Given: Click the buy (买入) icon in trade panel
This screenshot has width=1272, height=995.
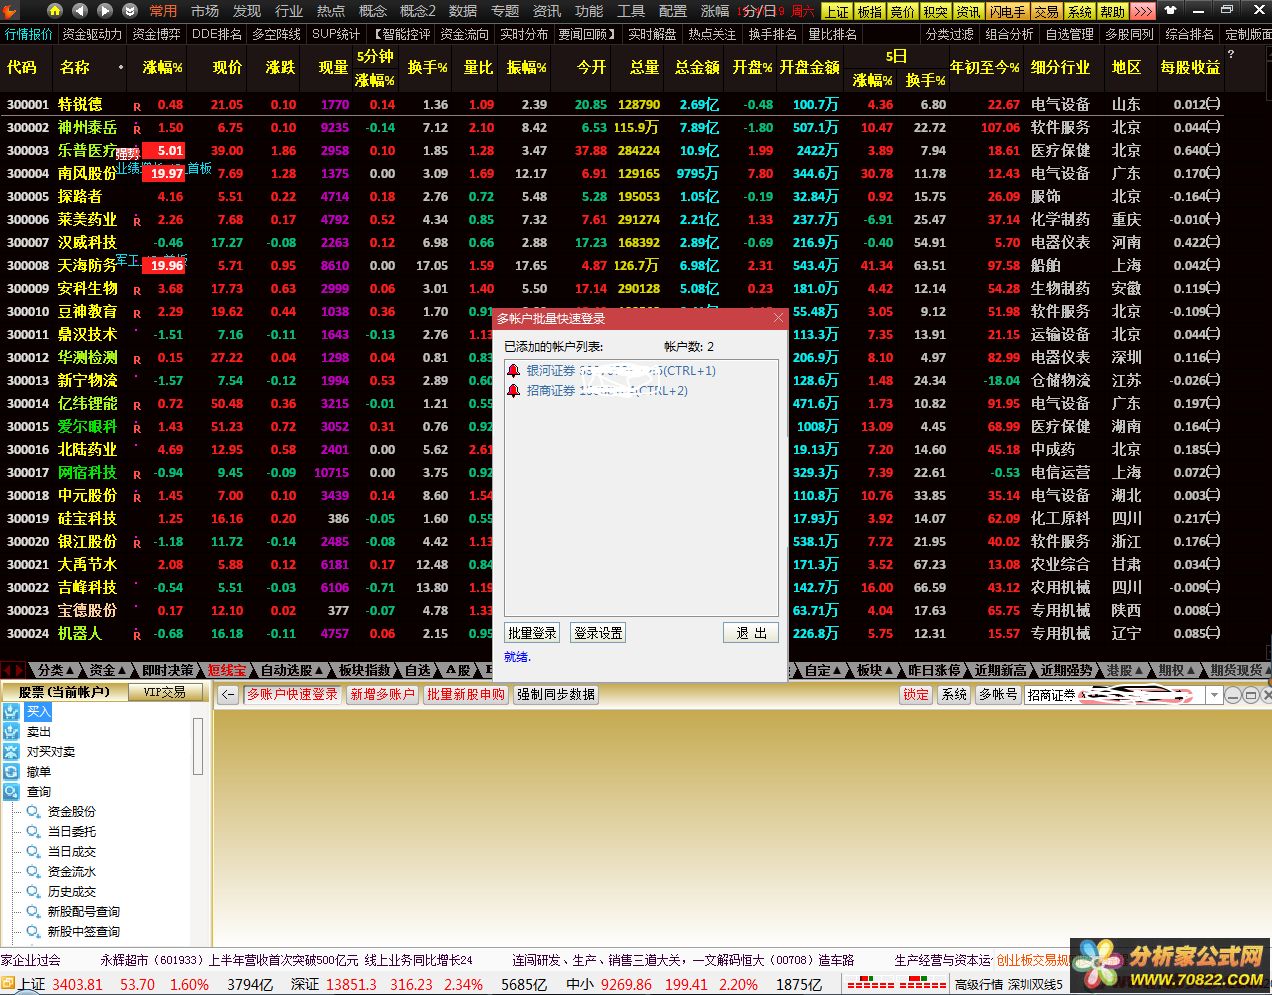Looking at the screenshot, I should click(12, 712).
